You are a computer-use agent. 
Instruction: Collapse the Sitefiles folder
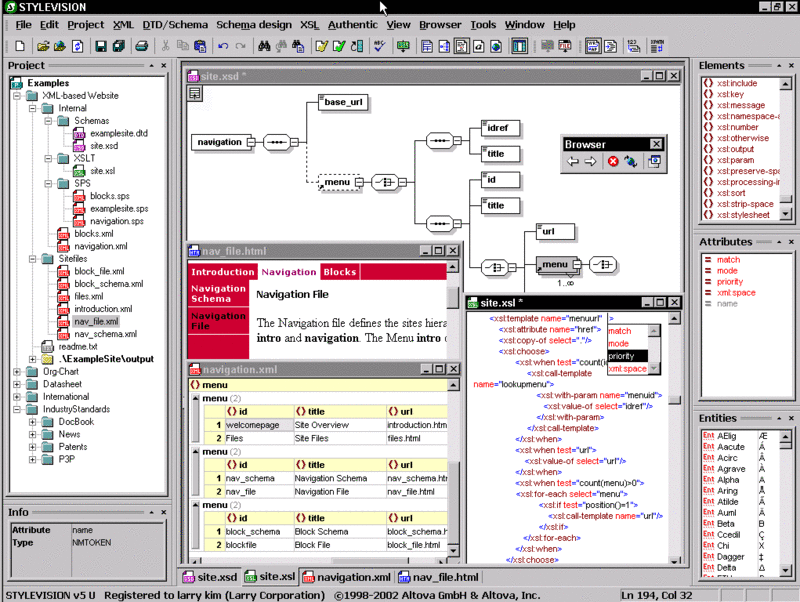[33, 259]
